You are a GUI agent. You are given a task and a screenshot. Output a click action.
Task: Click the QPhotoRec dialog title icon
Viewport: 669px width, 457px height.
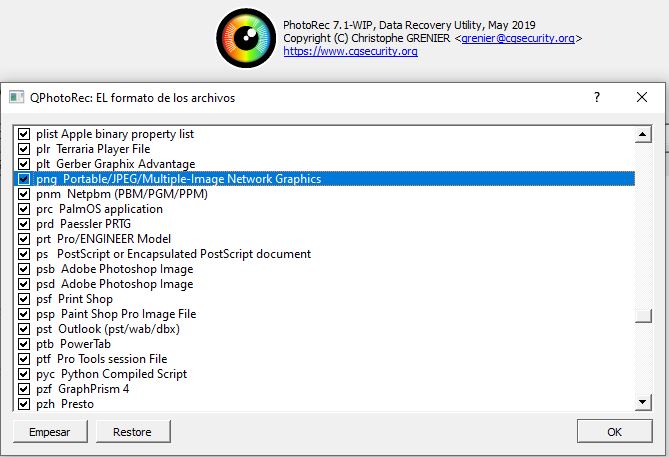click(x=17, y=97)
